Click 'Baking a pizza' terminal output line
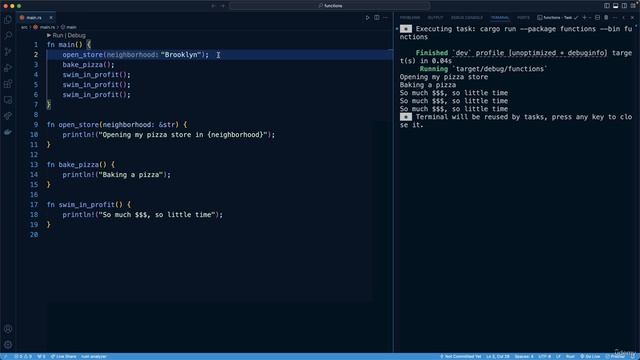The width and height of the screenshot is (640, 360). pos(428,85)
